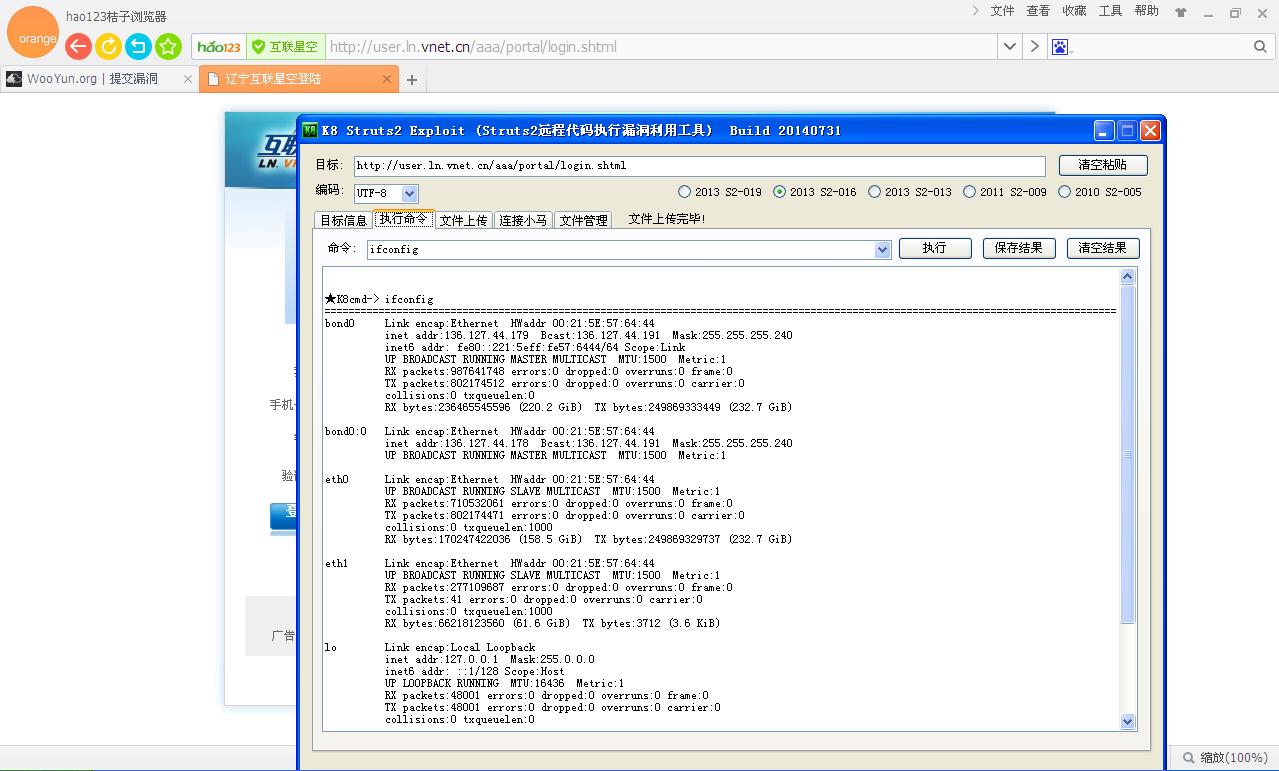Bookmark the page with the green star

tap(168, 46)
